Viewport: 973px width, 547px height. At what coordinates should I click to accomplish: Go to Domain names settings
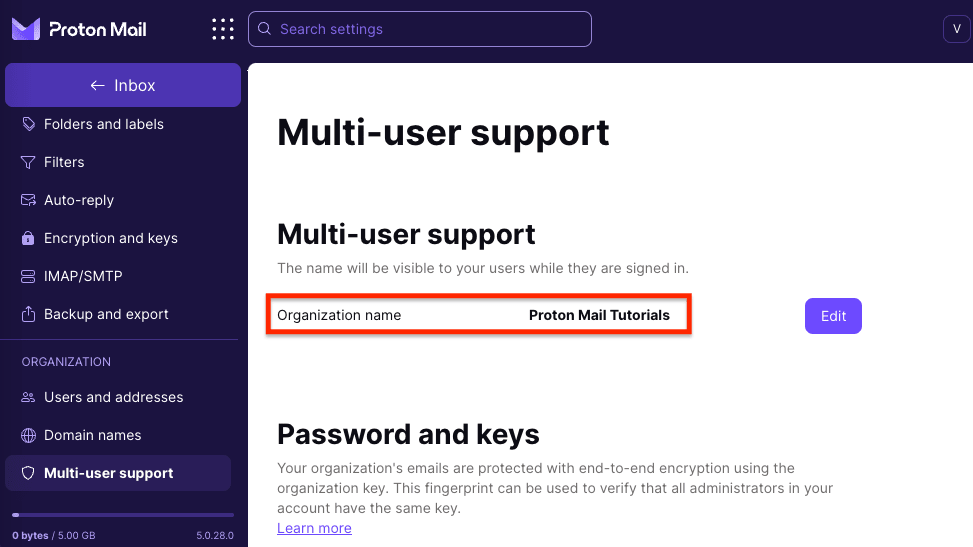pyautogui.click(x=92, y=435)
